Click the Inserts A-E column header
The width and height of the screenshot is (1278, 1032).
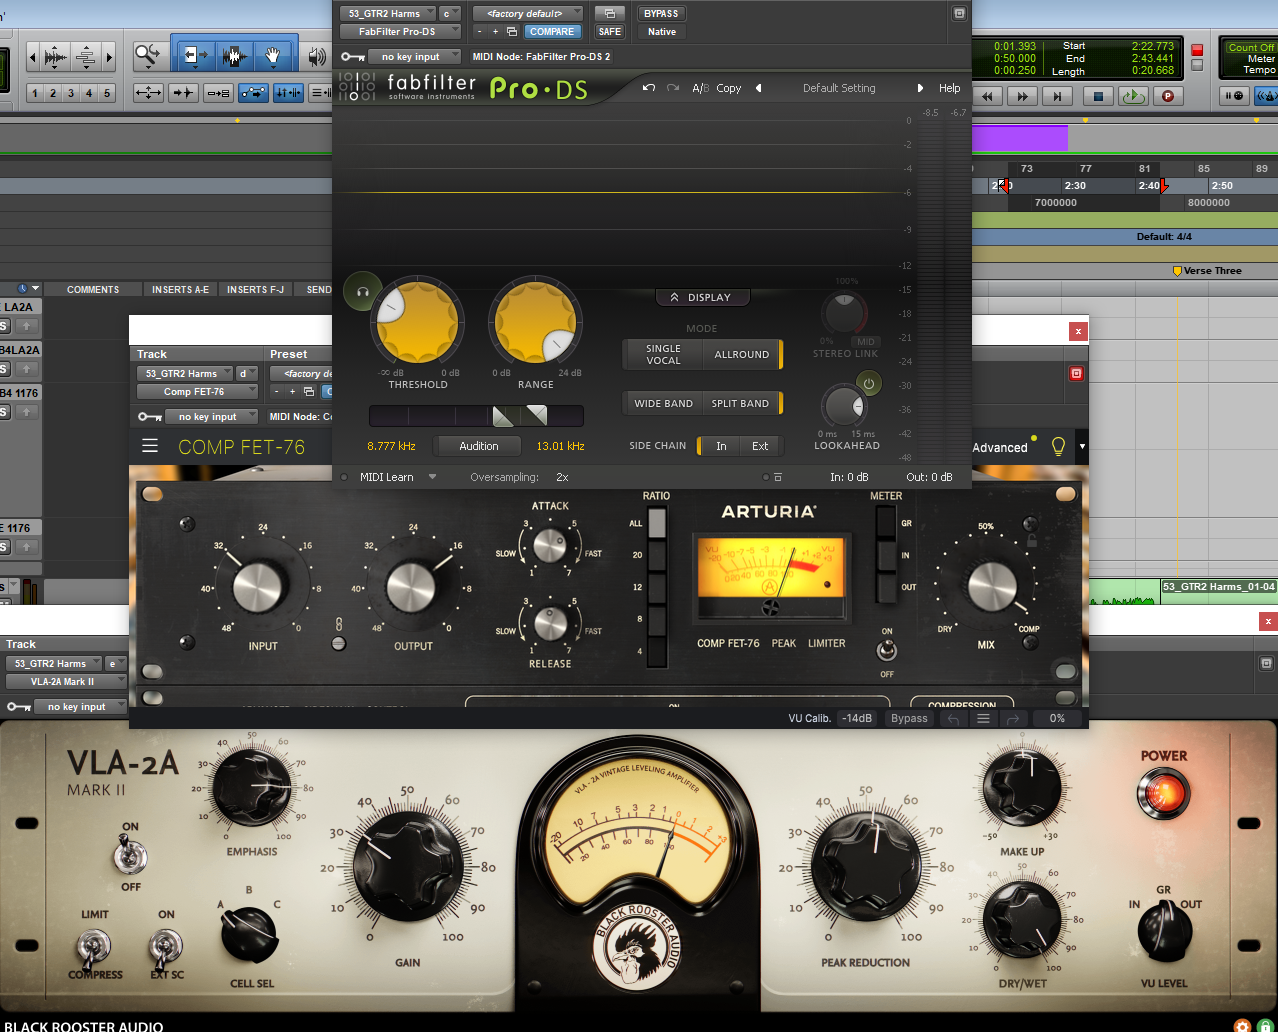pyautogui.click(x=180, y=289)
